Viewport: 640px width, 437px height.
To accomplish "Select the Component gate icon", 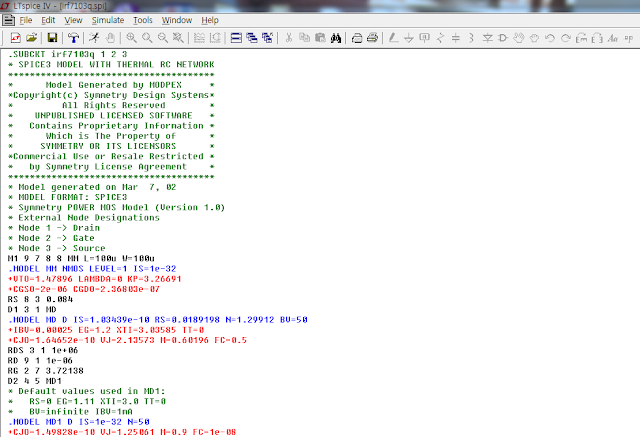I will (x=503, y=38).
